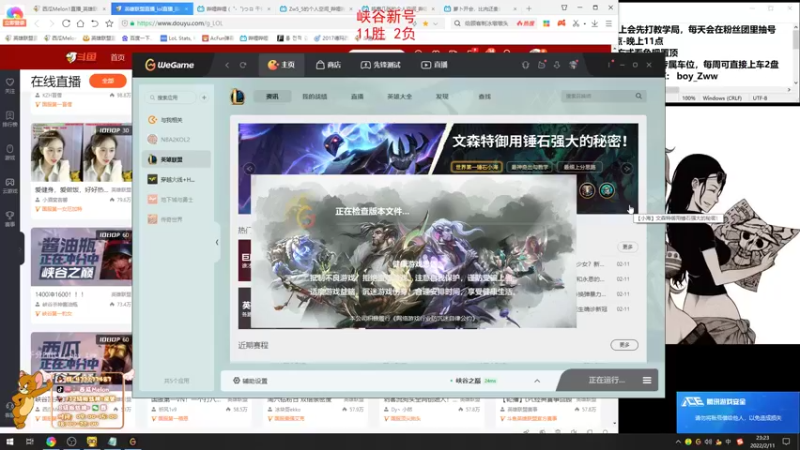Open Task View on the taskbar
The width and height of the screenshot is (800, 450).
30,441
